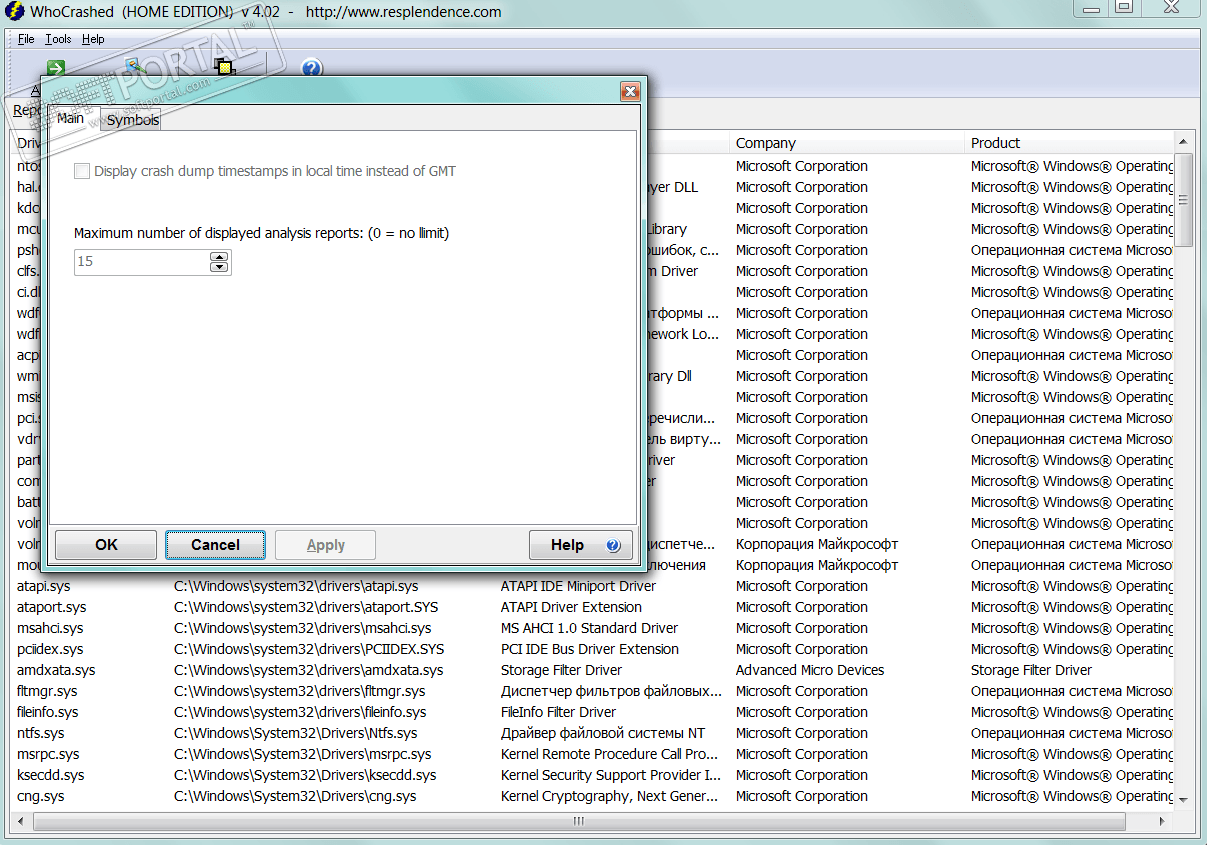
Task: Click the path C:\Windows\system32\drivers\atapi.sys
Action: point(296,586)
